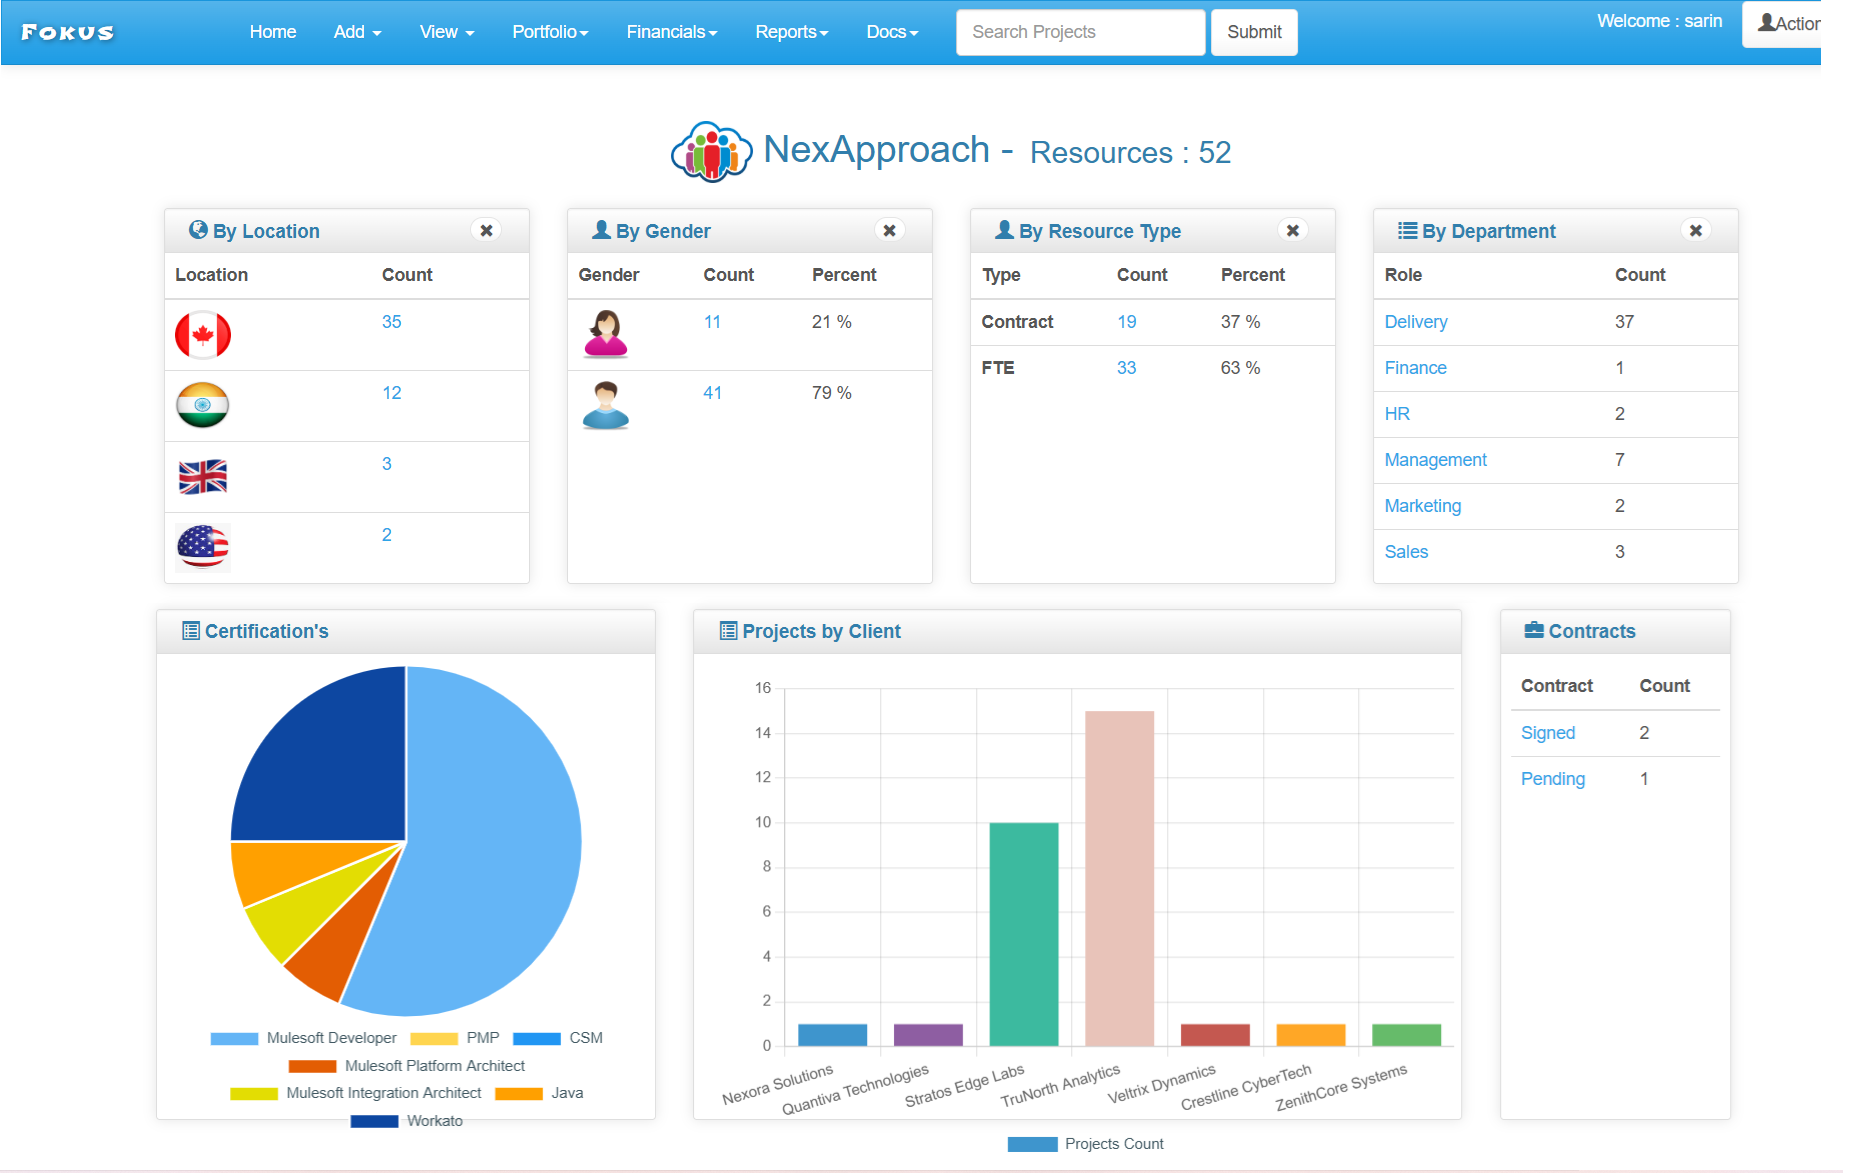Image resolution: width=1849 pixels, height=1173 pixels.
Task: Click the USA flag icon
Action: (203, 547)
